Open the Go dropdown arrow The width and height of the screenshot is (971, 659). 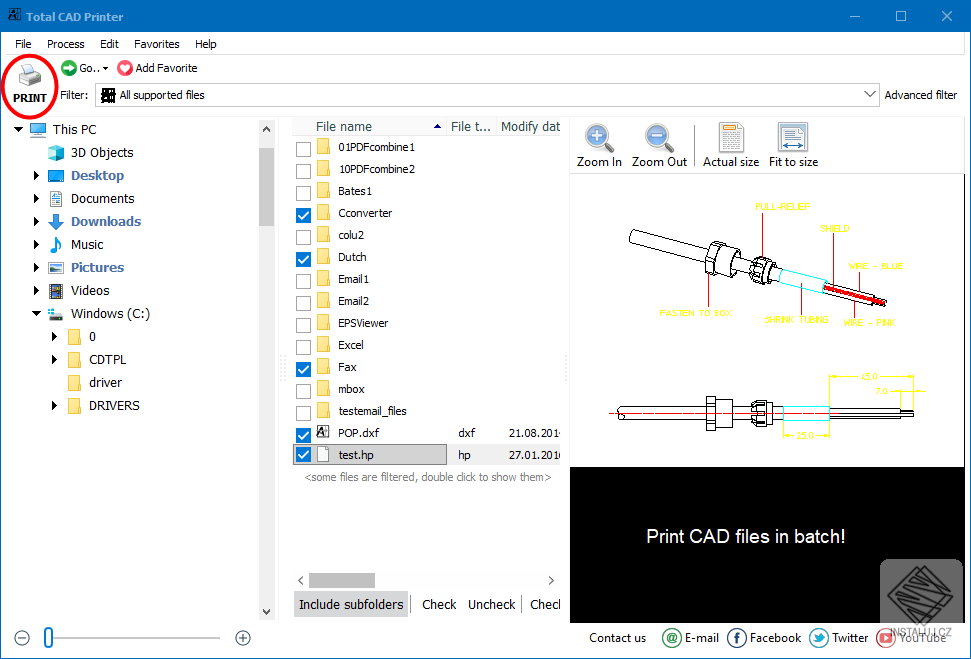[106, 69]
